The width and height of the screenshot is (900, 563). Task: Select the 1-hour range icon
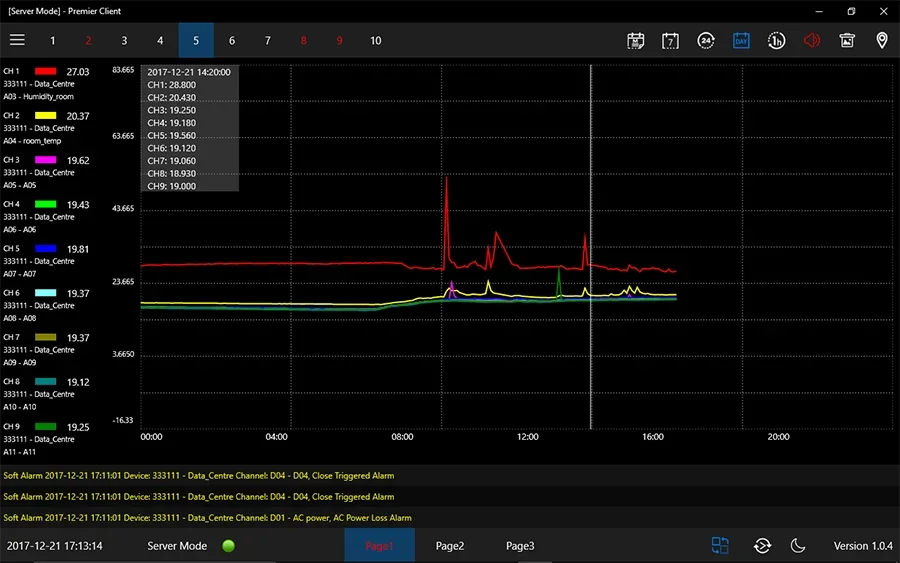point(776,41)
